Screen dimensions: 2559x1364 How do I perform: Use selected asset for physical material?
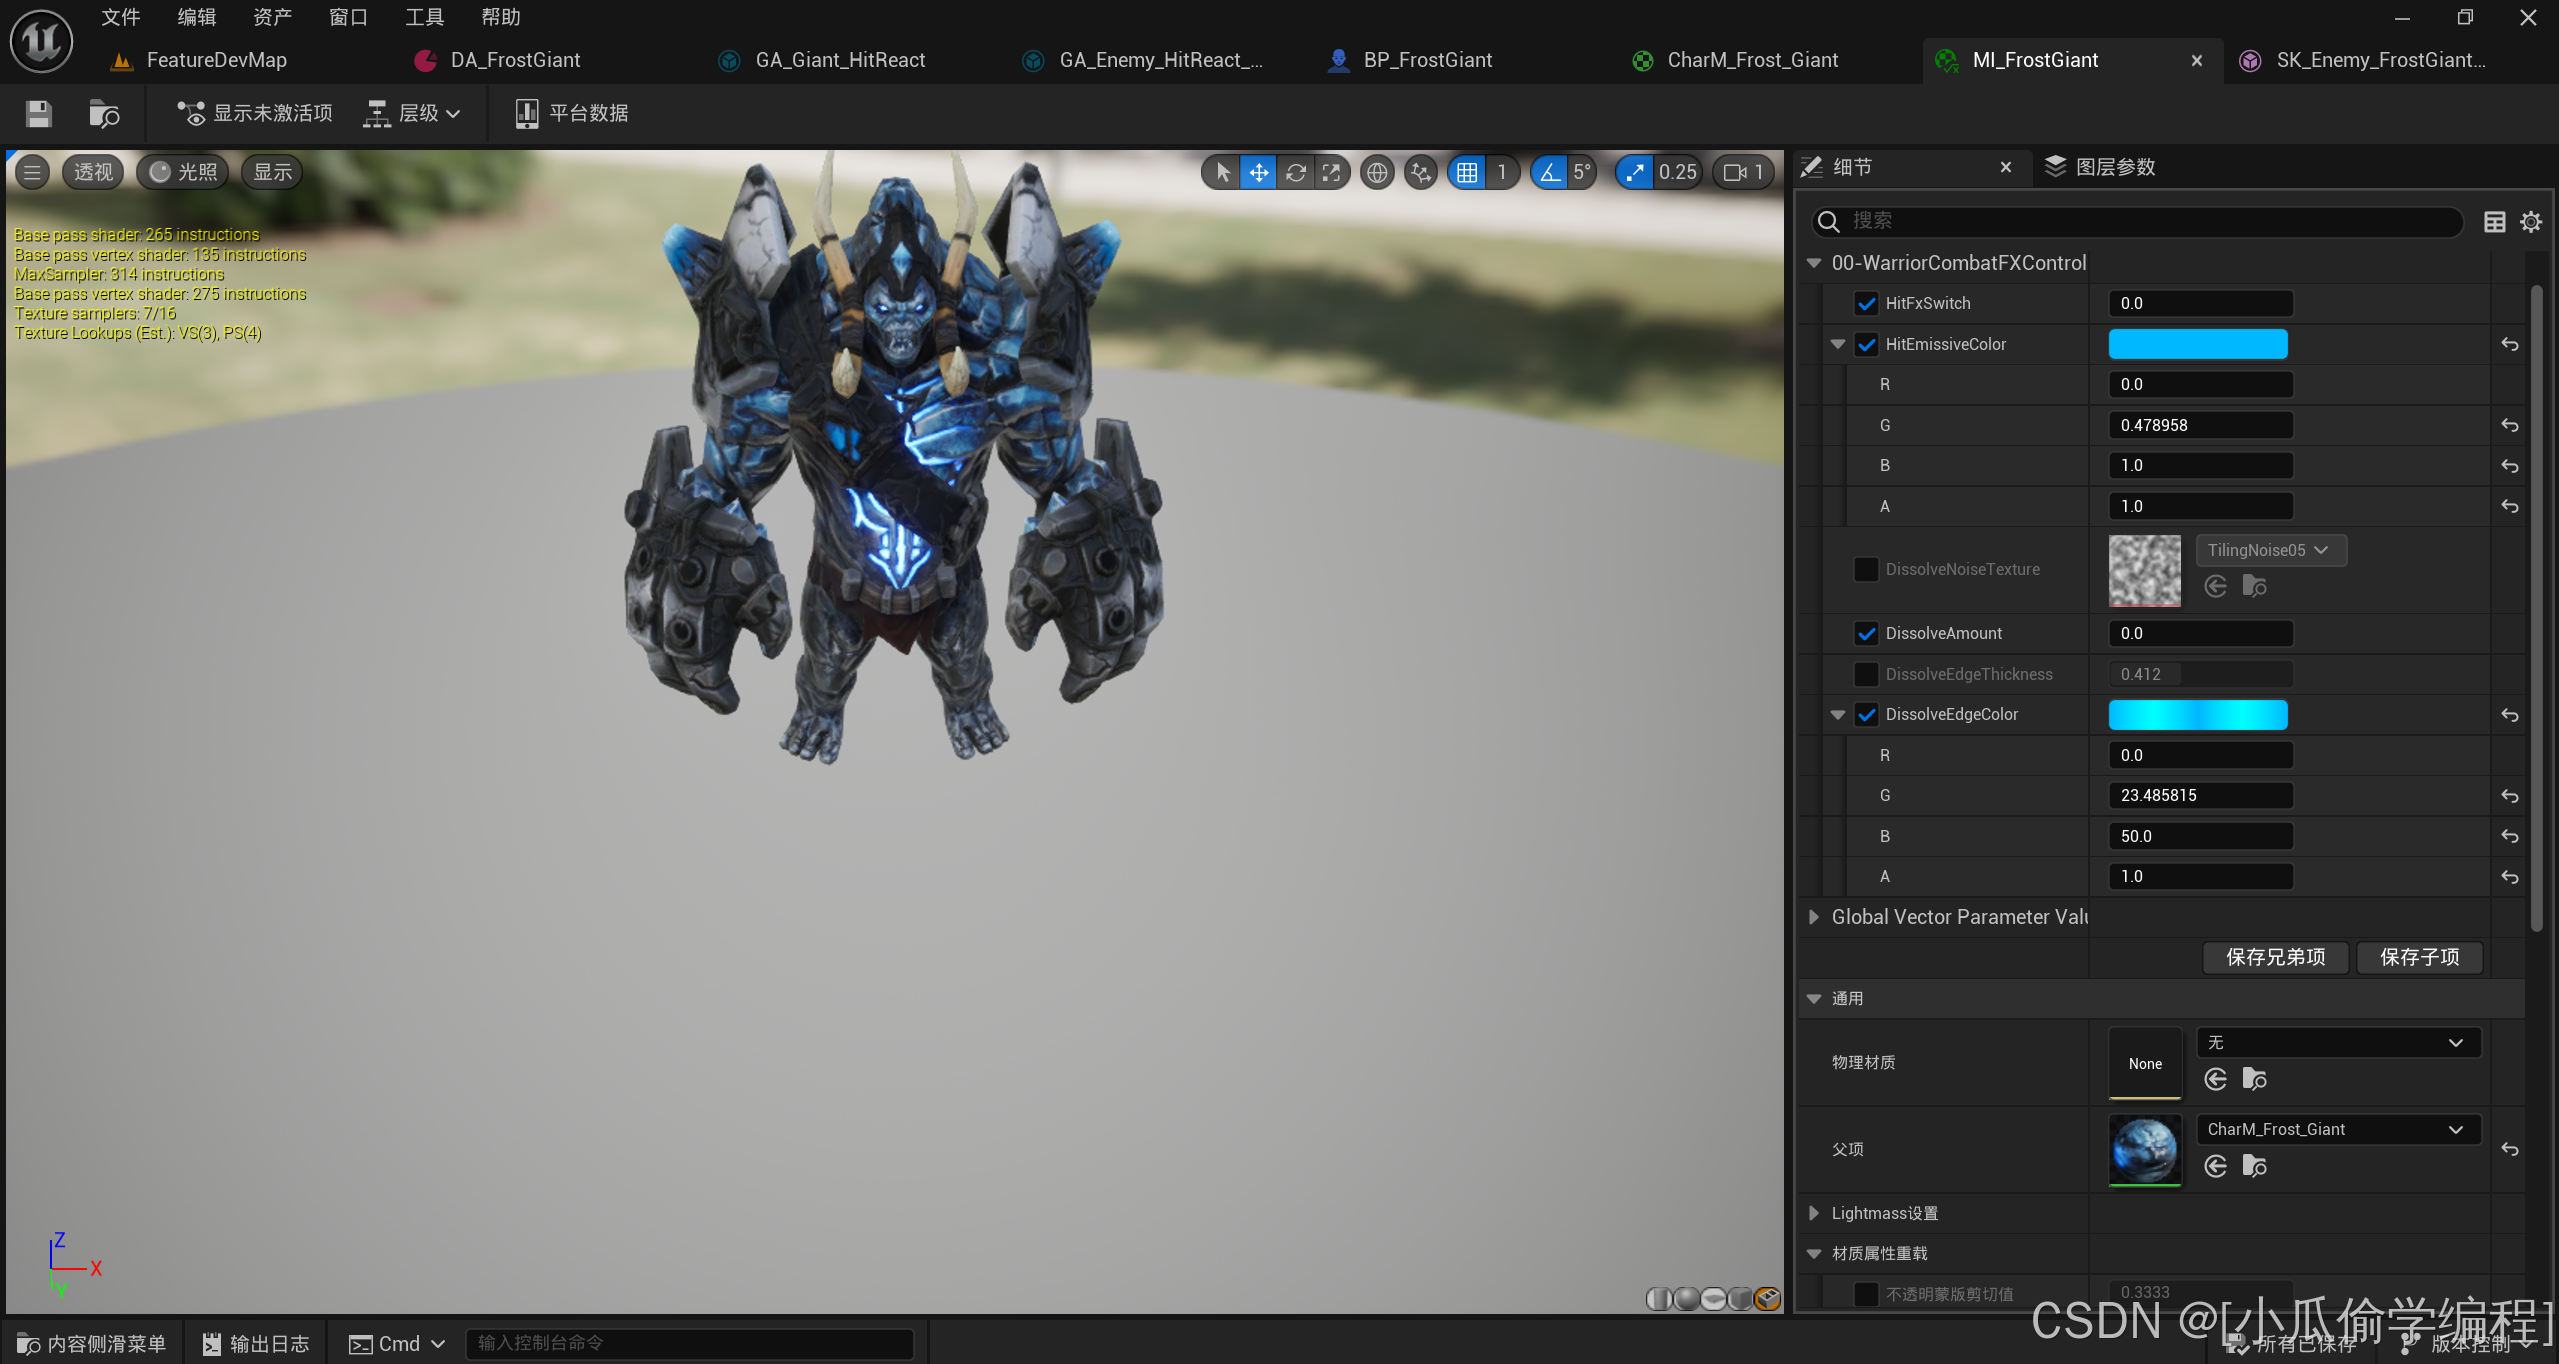[x=2215, y=1079]
